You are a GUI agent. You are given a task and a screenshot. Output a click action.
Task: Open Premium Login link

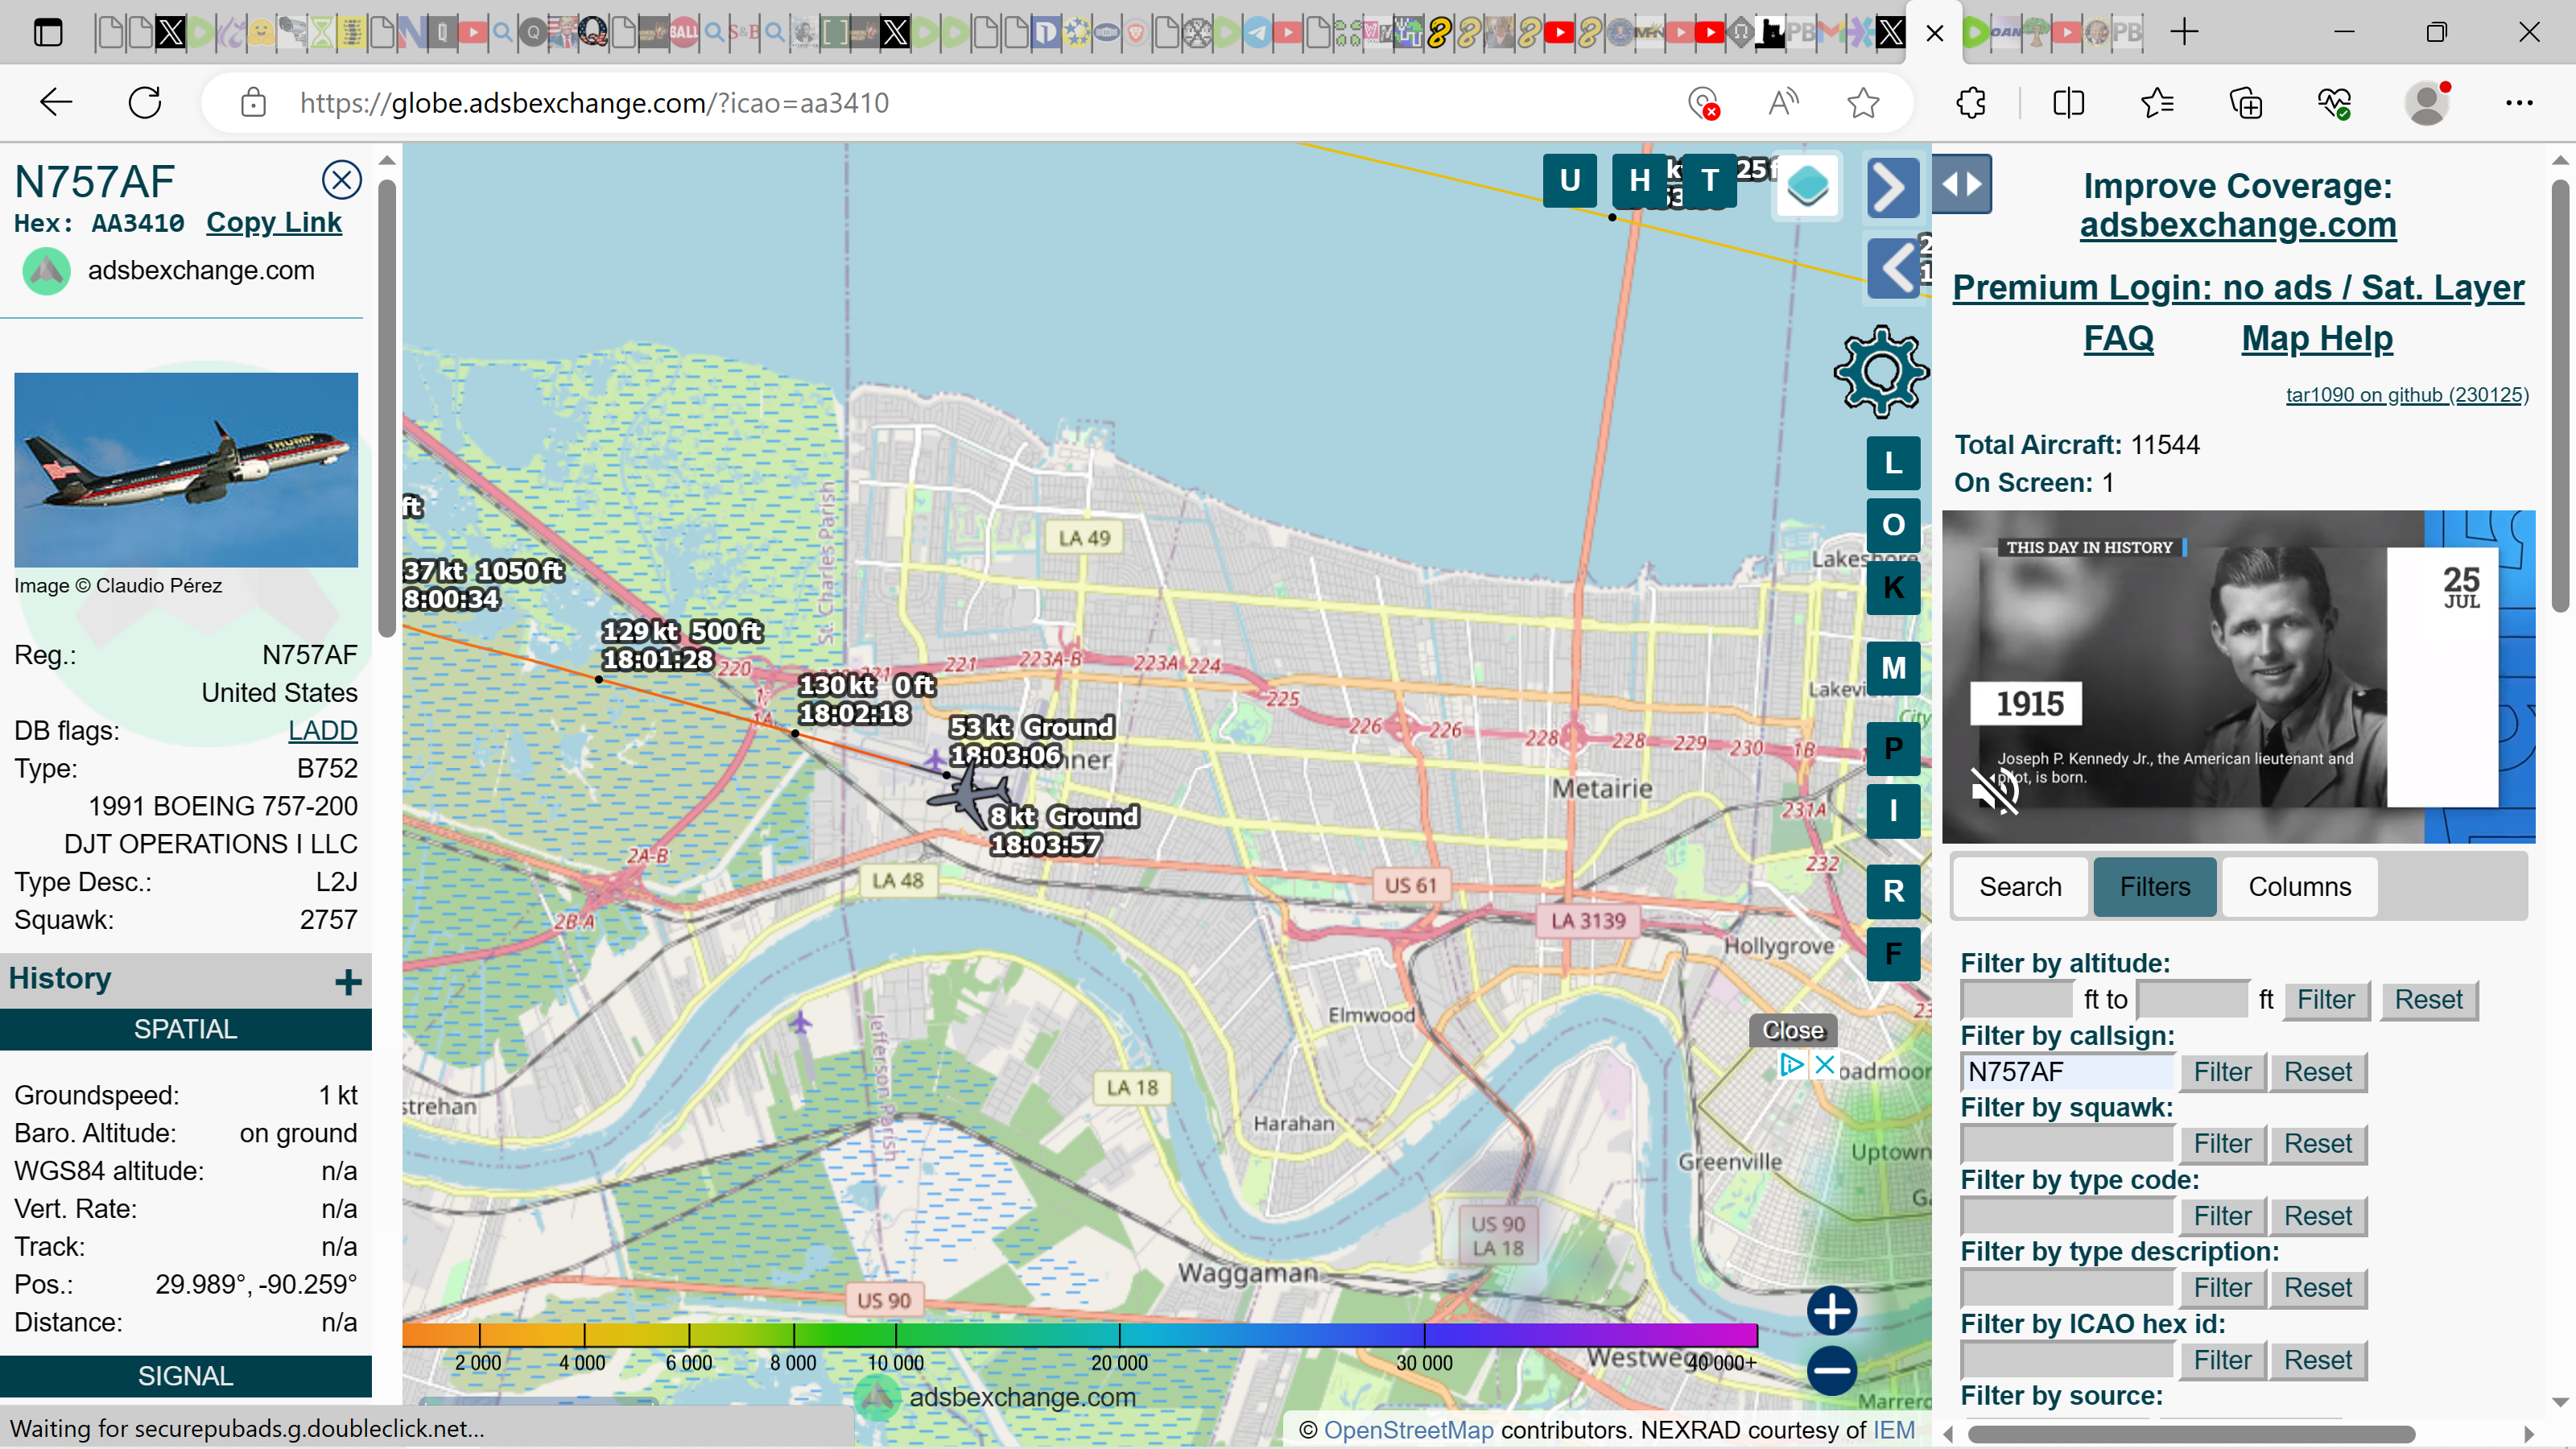2238,288
